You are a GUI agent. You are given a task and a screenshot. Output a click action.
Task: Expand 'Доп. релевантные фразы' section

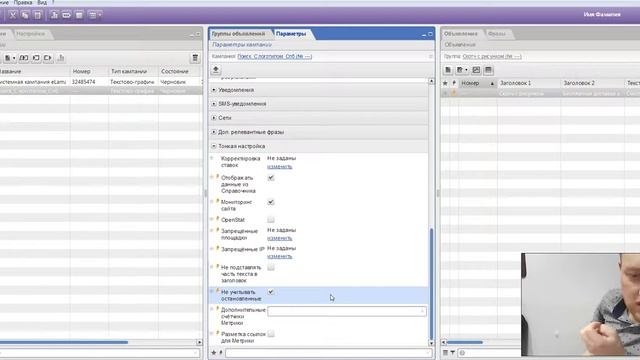[x=214, y=132]
